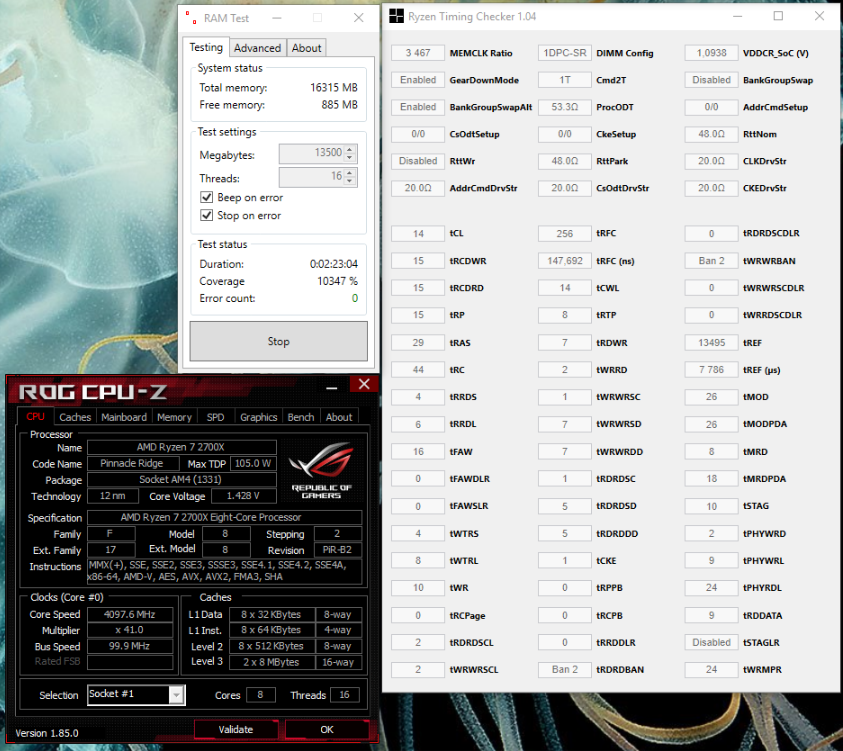
Task: Click the tFAW value field showing 16
Action: (x=418, y=452)
